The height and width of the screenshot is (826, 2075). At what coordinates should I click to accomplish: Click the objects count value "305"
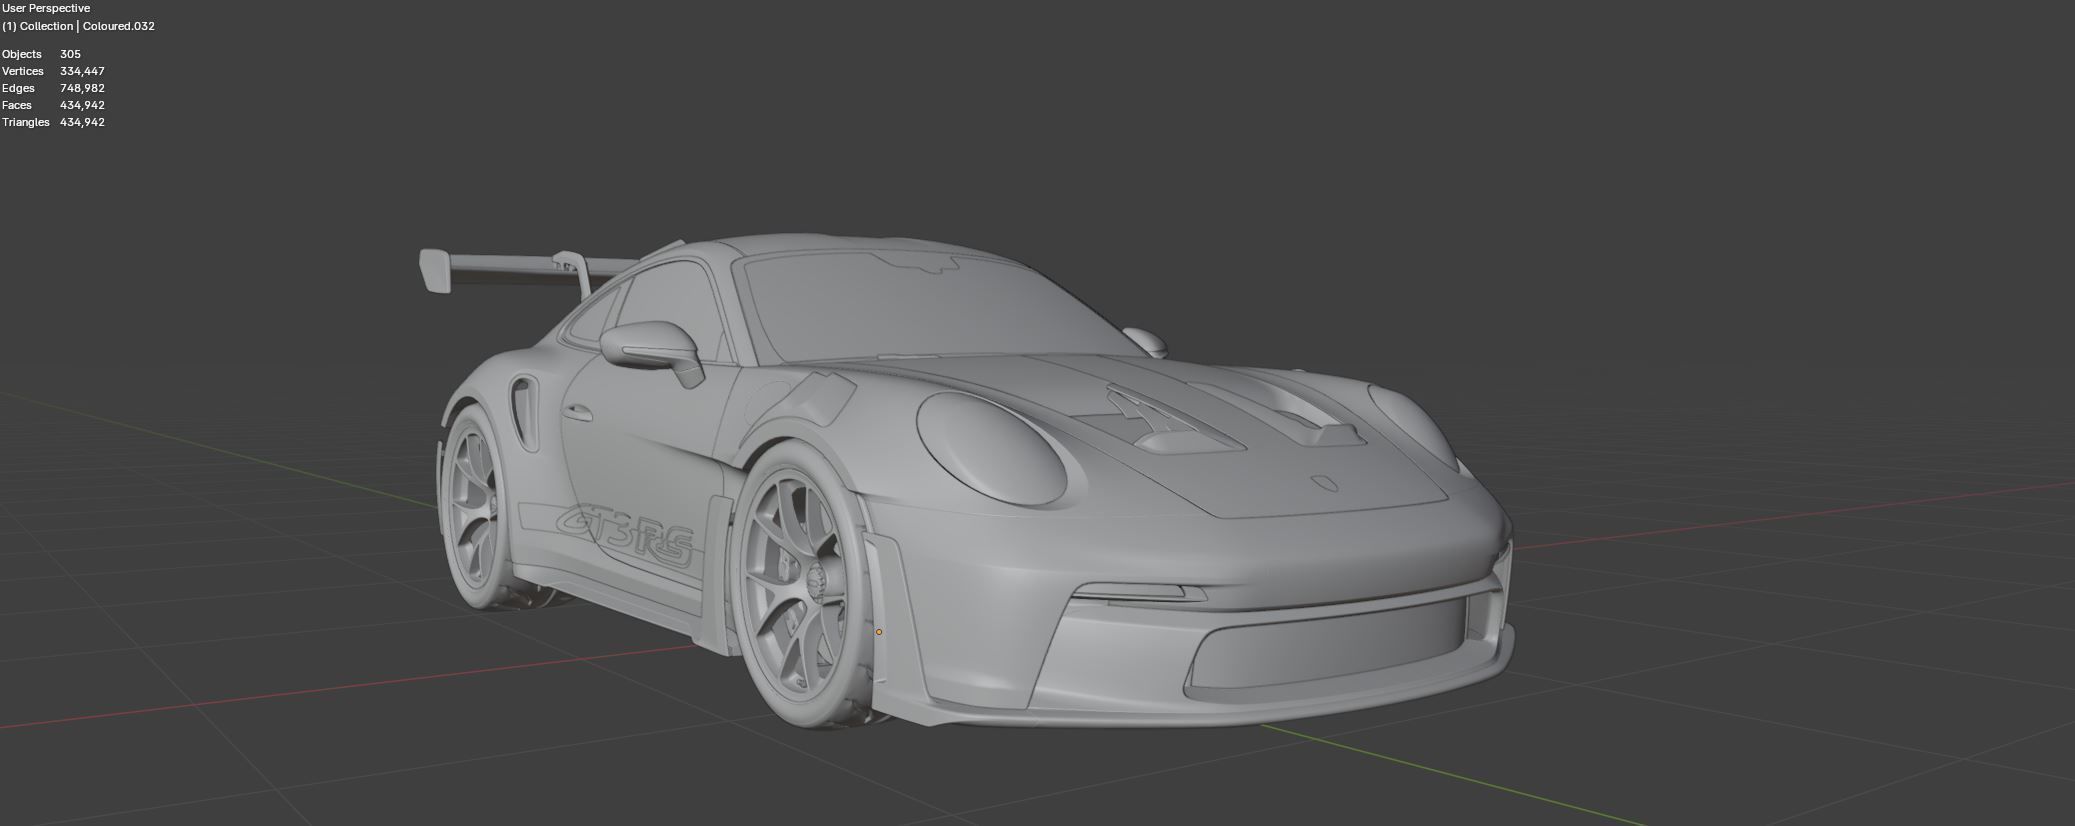point(70,54)
